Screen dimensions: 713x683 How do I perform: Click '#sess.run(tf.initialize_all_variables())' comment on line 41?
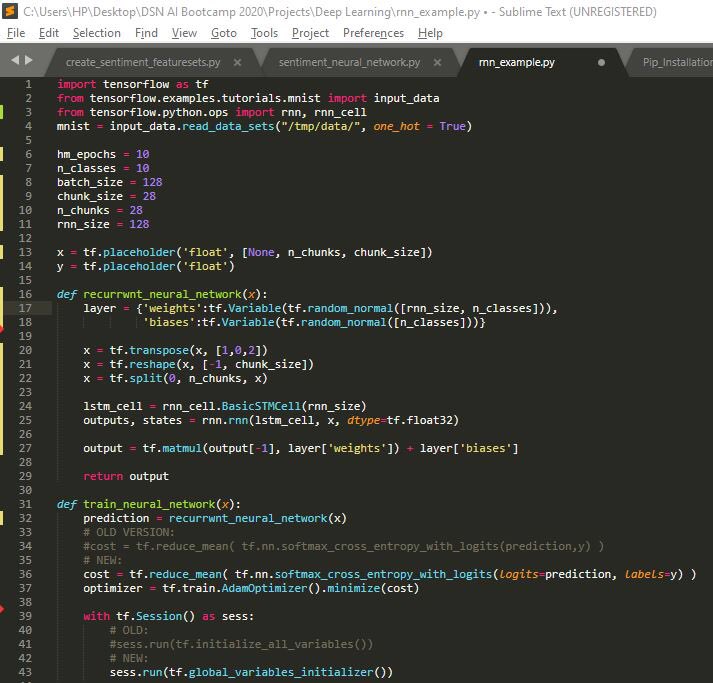(x=241, y=644)
